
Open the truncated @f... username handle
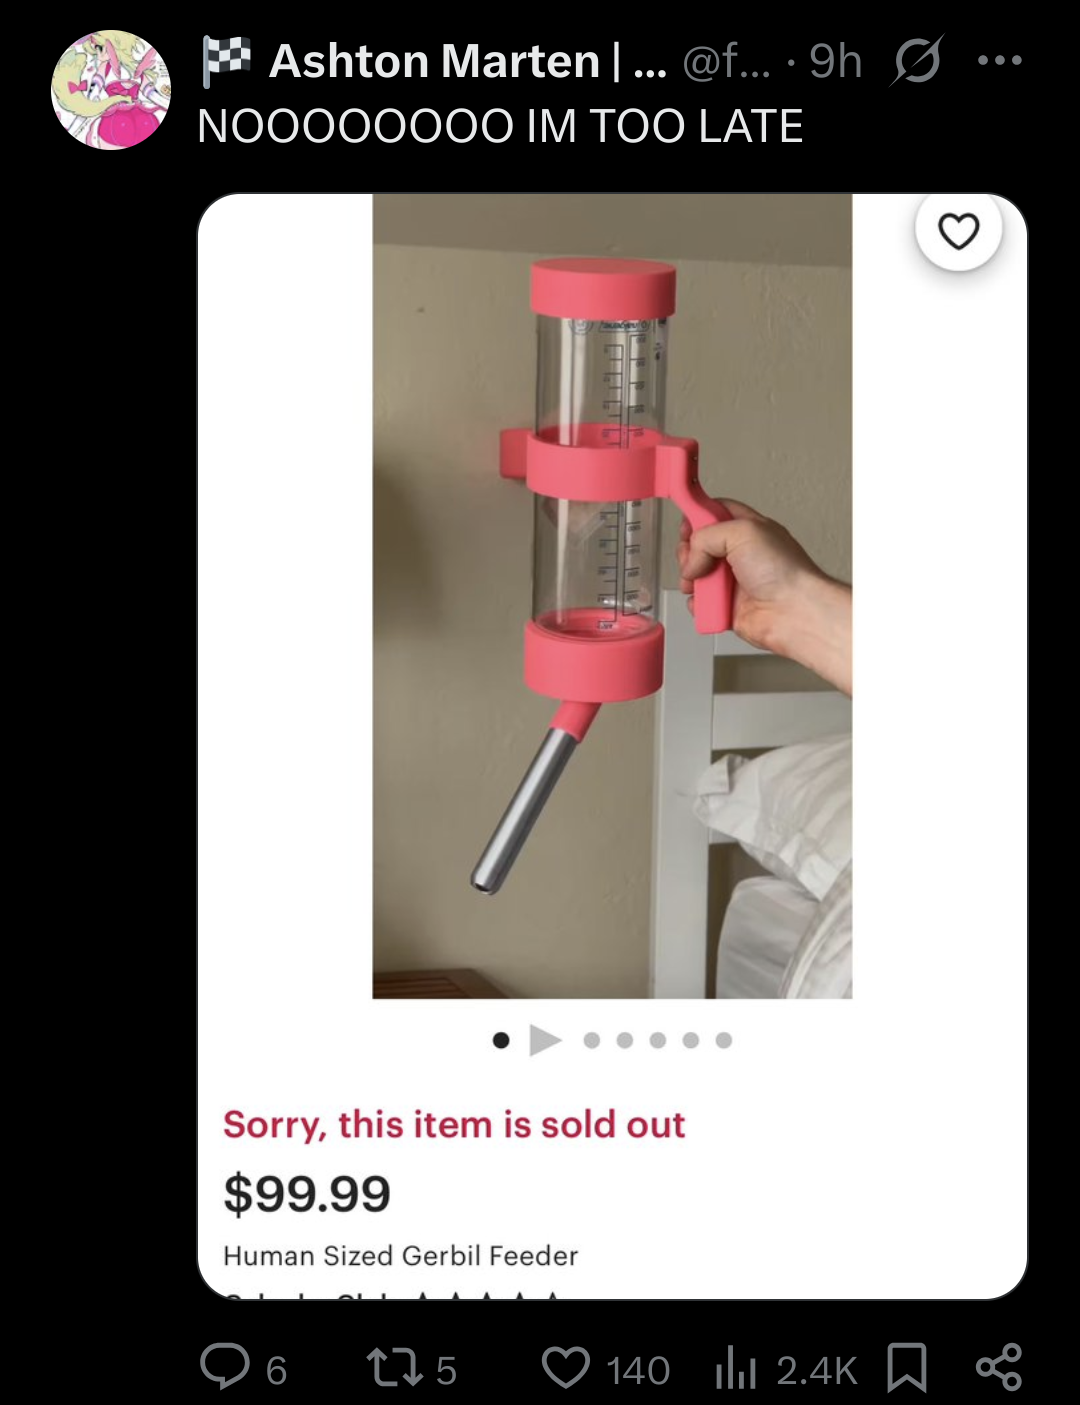pos(726,62)
